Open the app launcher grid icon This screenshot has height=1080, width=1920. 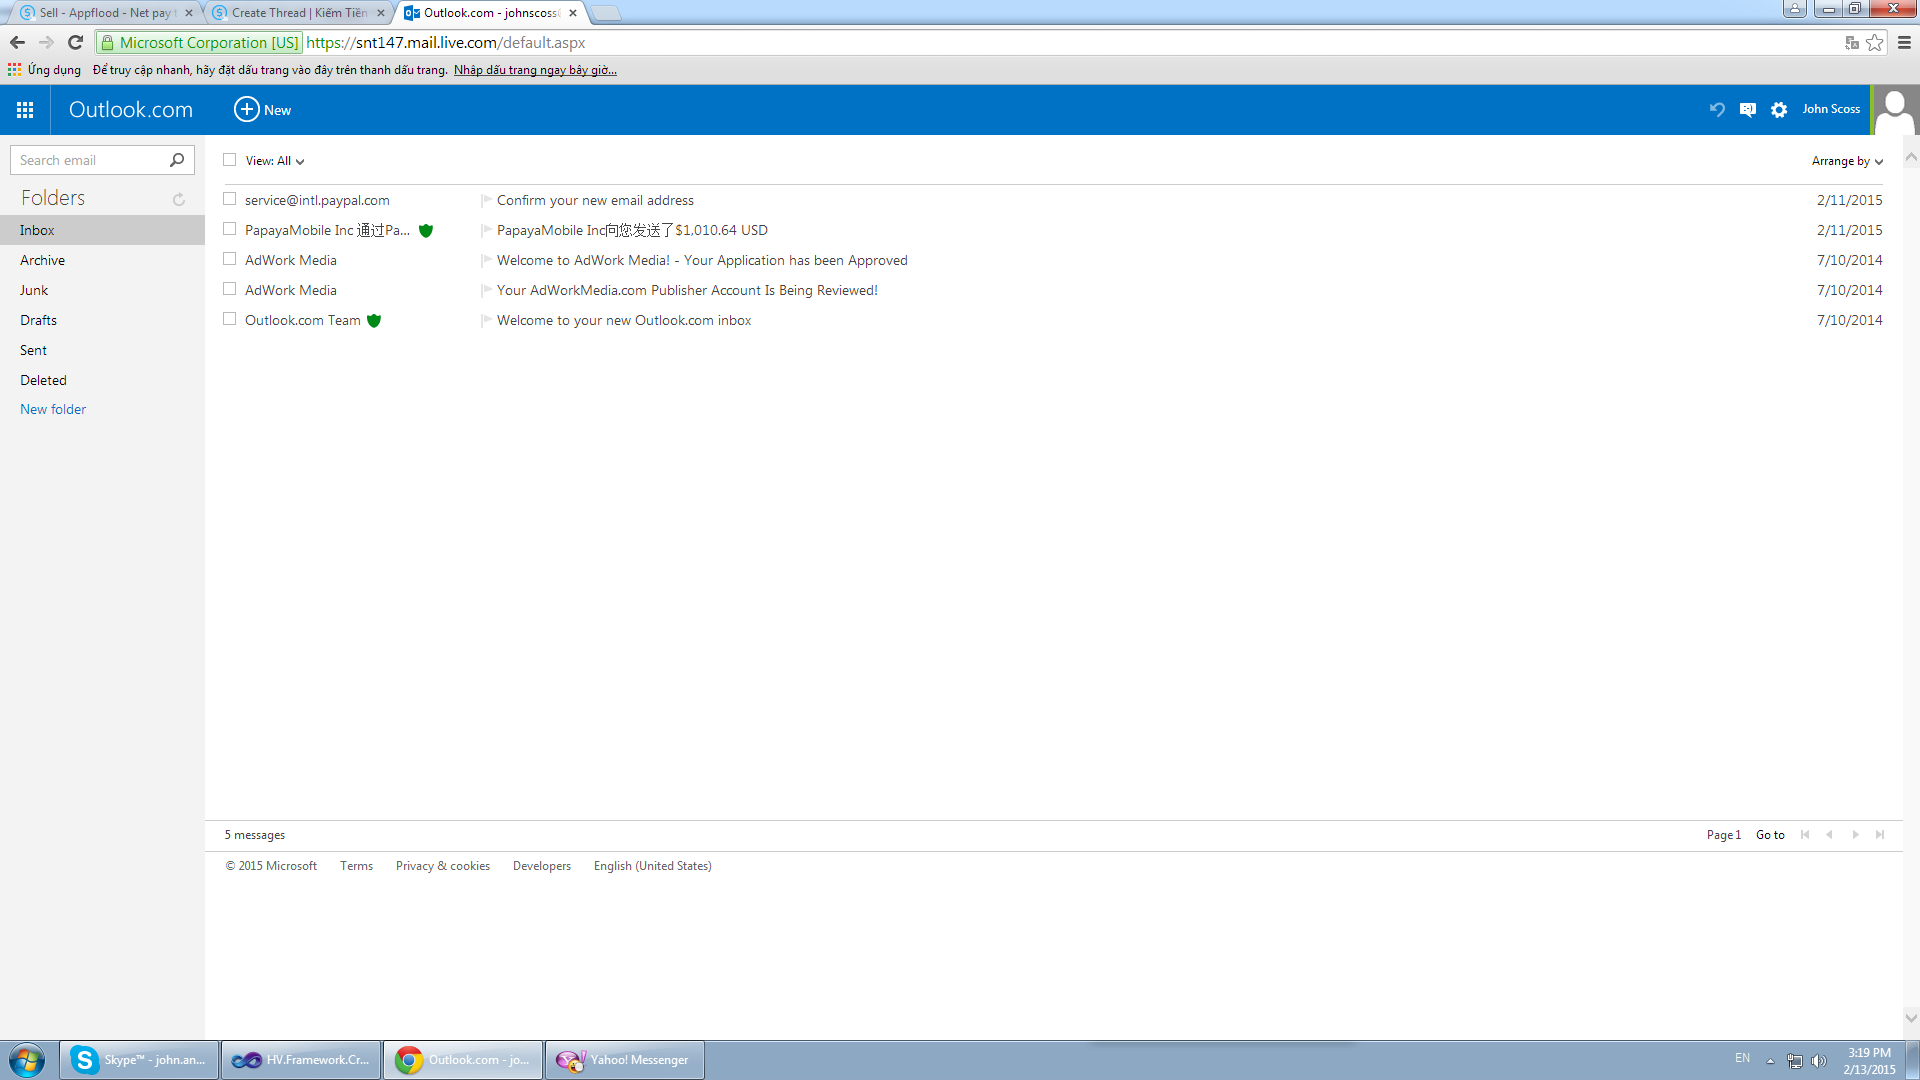pyautogui.click(x=25, y=110)
